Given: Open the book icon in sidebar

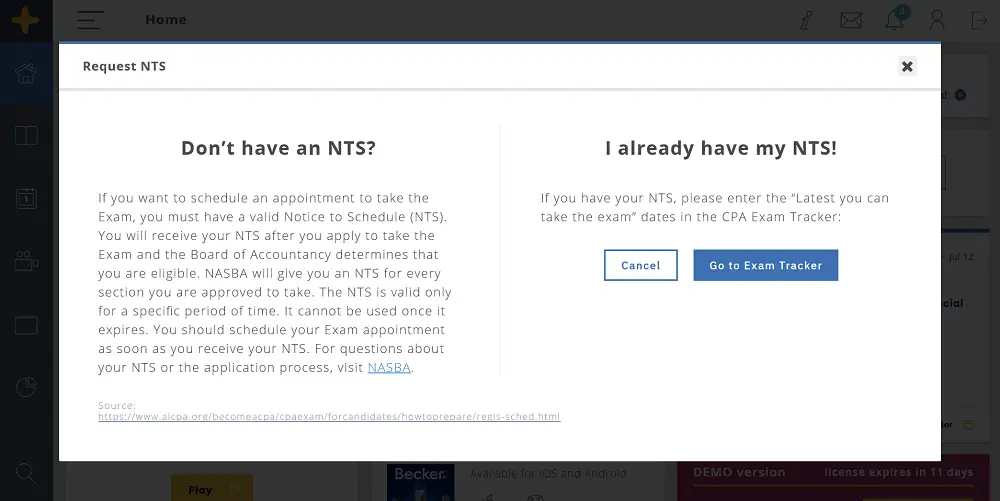Looking at the screenshot, I should click(x=26, y=136).
